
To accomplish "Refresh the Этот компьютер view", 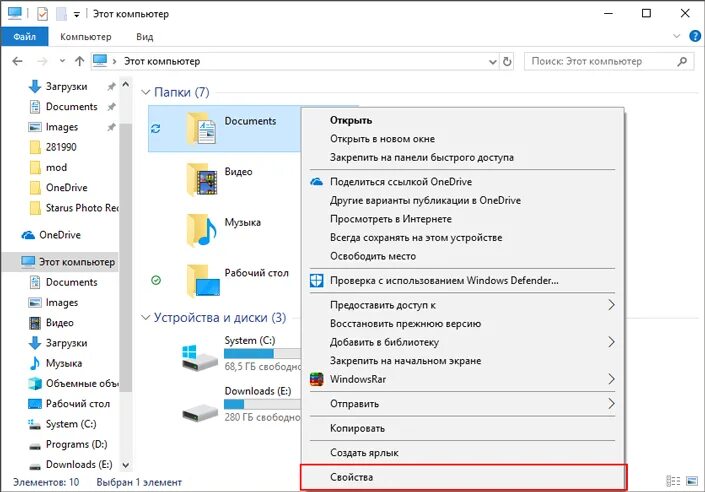I will [507, 62].
